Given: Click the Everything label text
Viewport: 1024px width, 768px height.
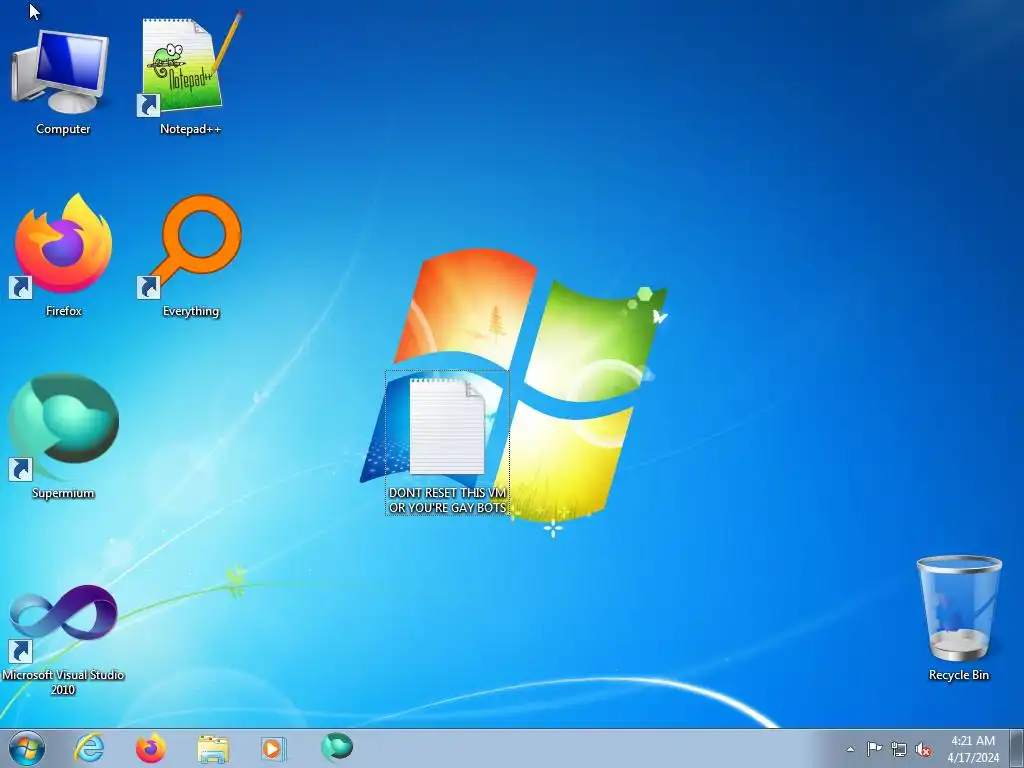Looking at the screenshot, I should (x=191, y=311).
